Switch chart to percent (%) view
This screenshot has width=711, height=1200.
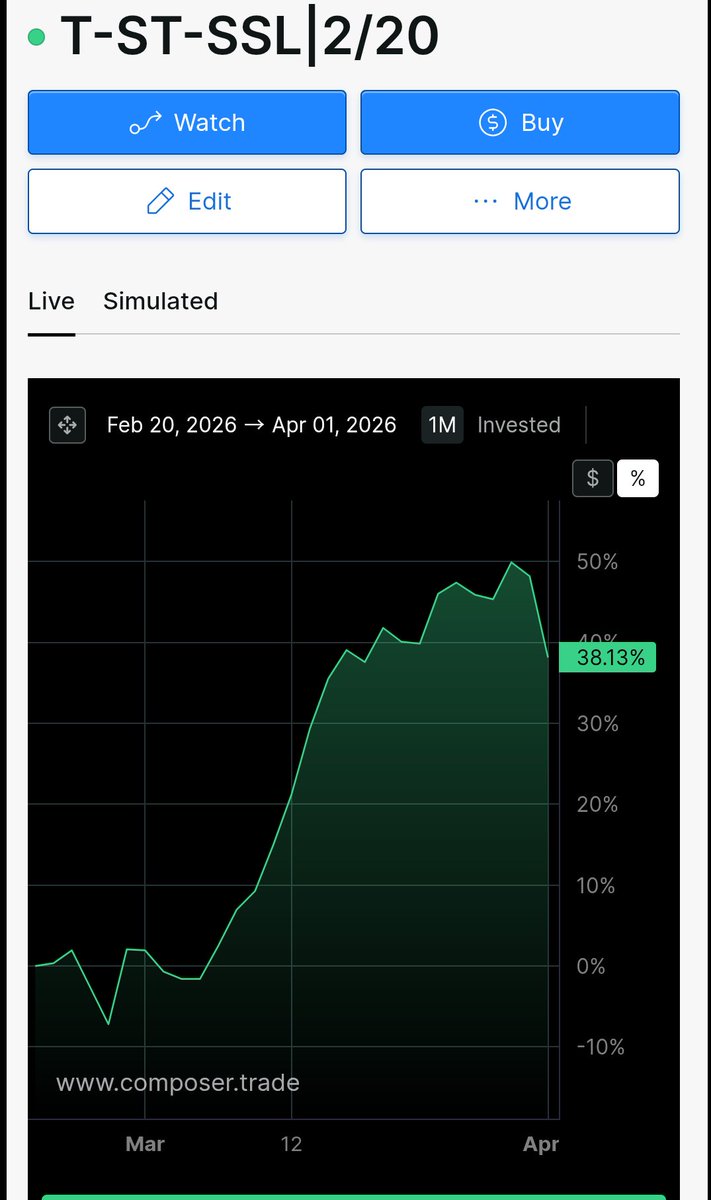point(638,479)
